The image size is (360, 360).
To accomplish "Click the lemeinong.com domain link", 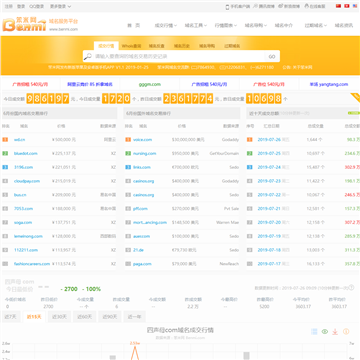I will (28, 236).
